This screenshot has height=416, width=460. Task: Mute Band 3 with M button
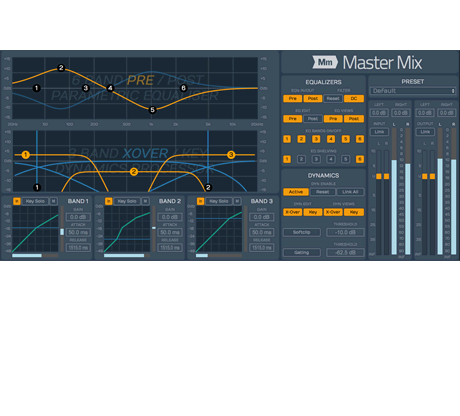[x=237, y=201]
